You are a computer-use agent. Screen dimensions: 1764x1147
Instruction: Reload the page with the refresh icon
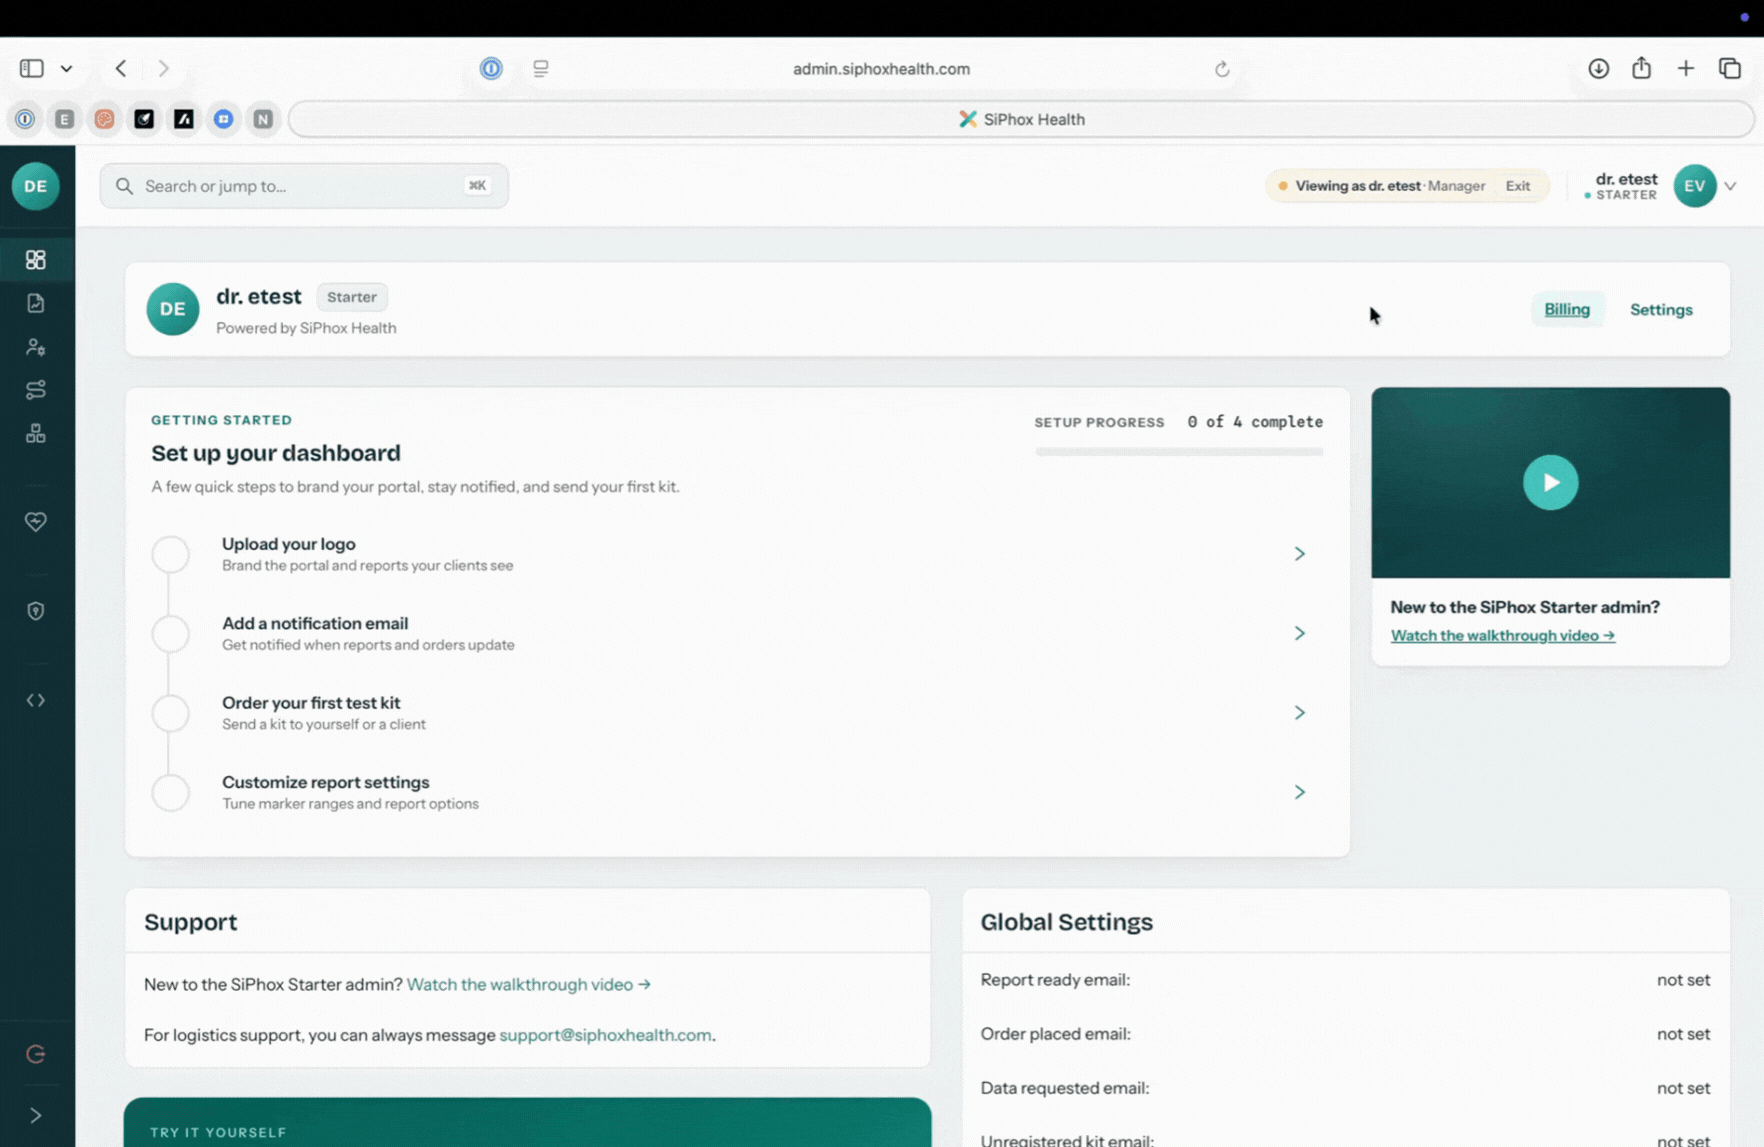pos(1222,69)
